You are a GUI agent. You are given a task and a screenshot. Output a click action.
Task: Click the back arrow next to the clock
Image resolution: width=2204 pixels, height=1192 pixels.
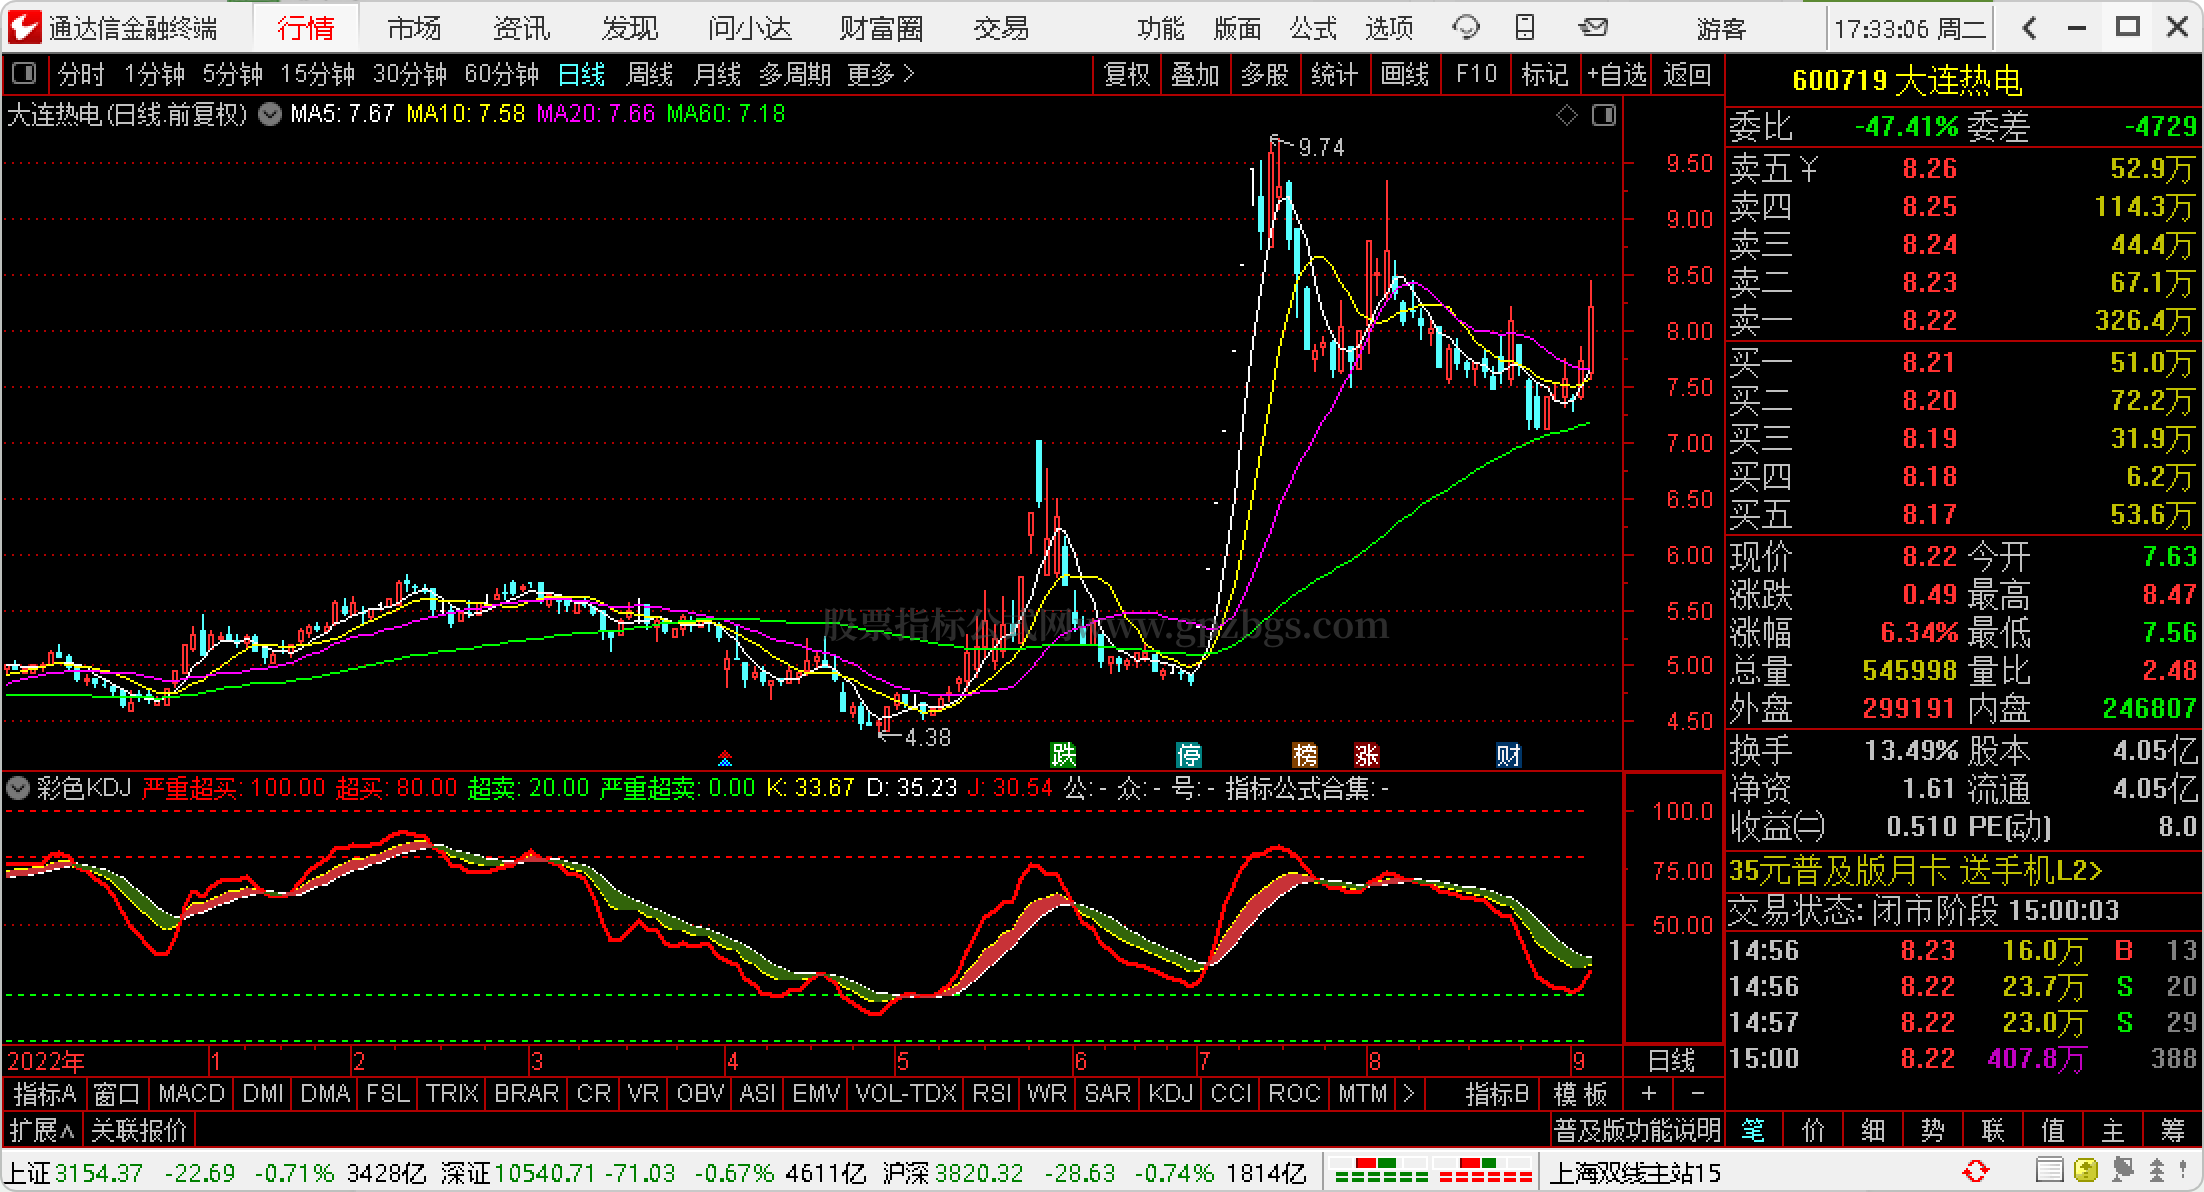point(2029,28)
